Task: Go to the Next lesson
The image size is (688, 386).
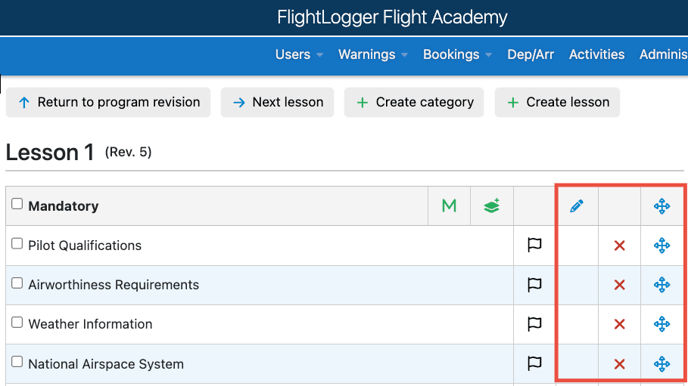Action: pos(277,102)
